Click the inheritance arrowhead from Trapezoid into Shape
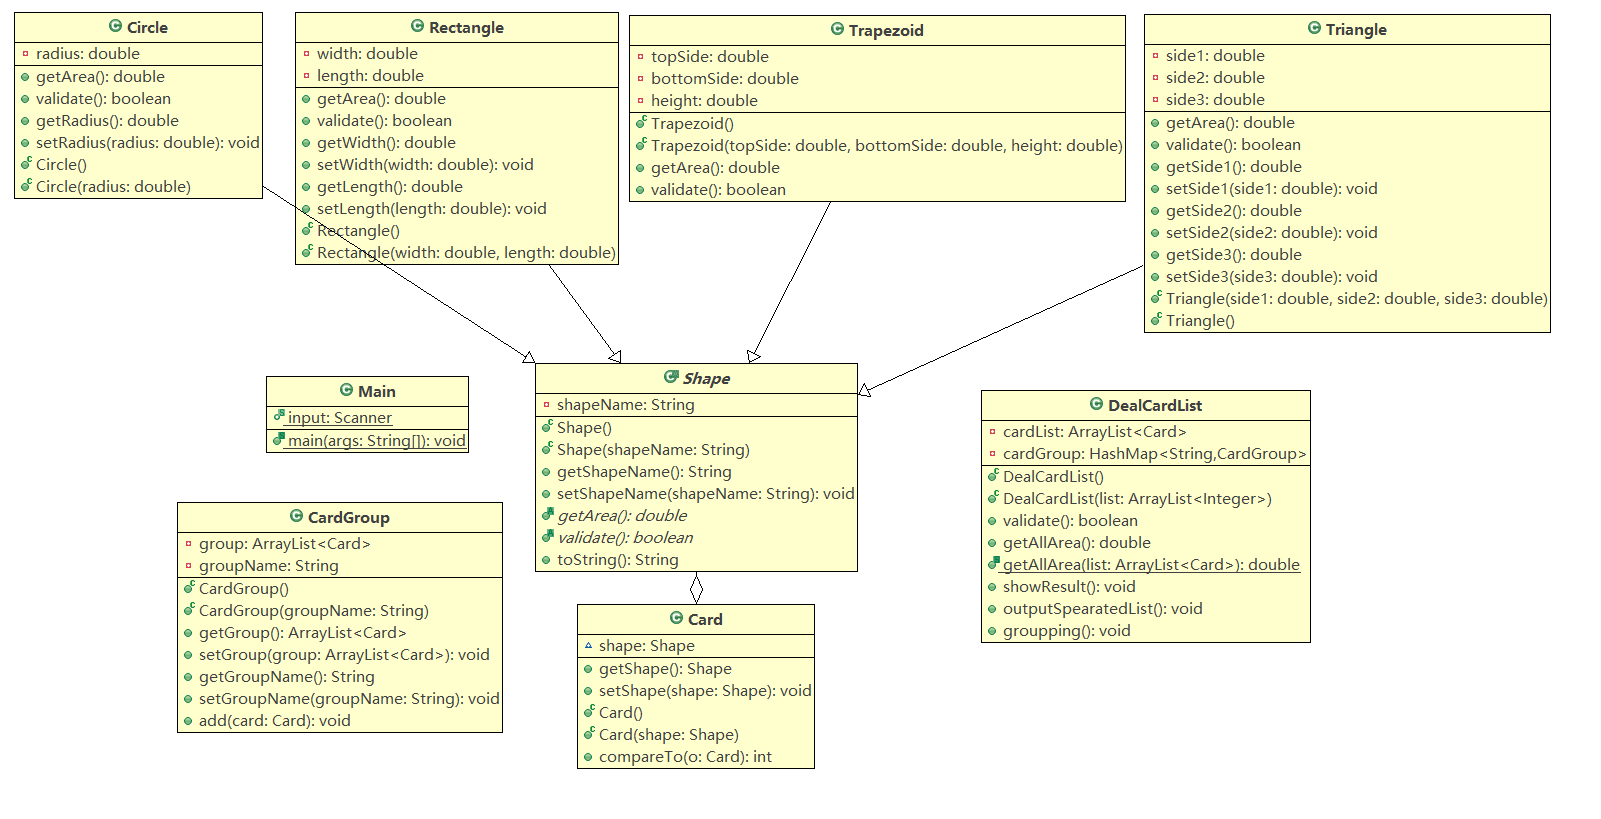 click(753, 356)
